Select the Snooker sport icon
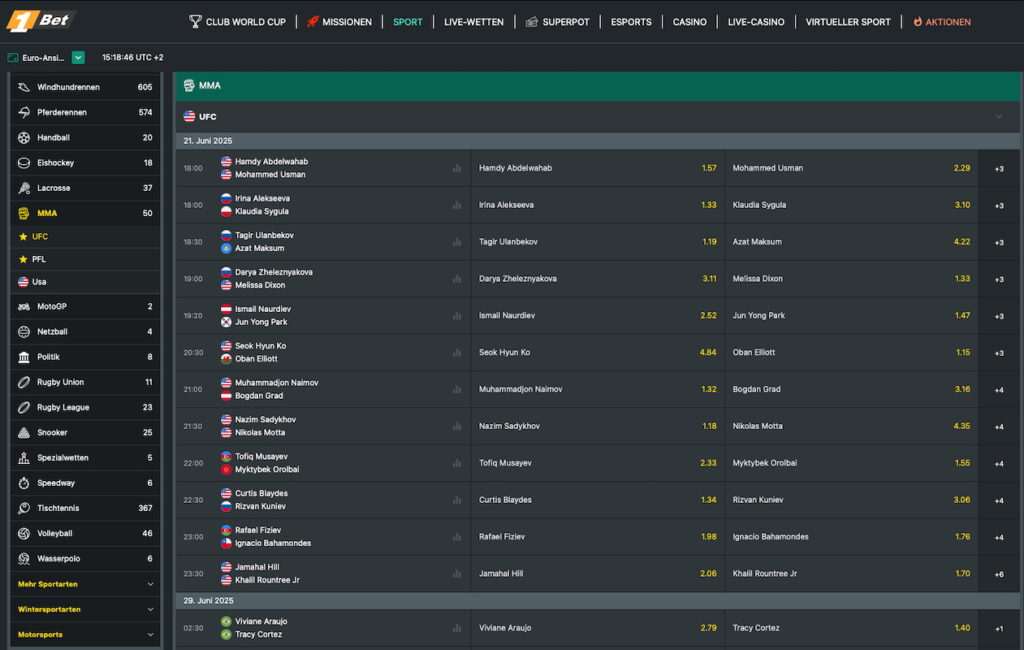Screen dimensions: 1024x650 click(24, 432)
